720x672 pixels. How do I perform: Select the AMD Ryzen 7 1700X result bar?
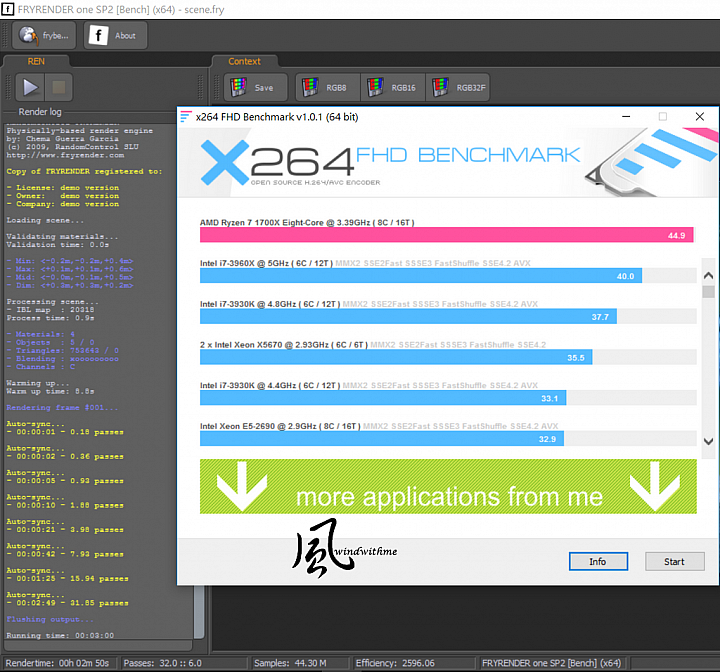447,235
